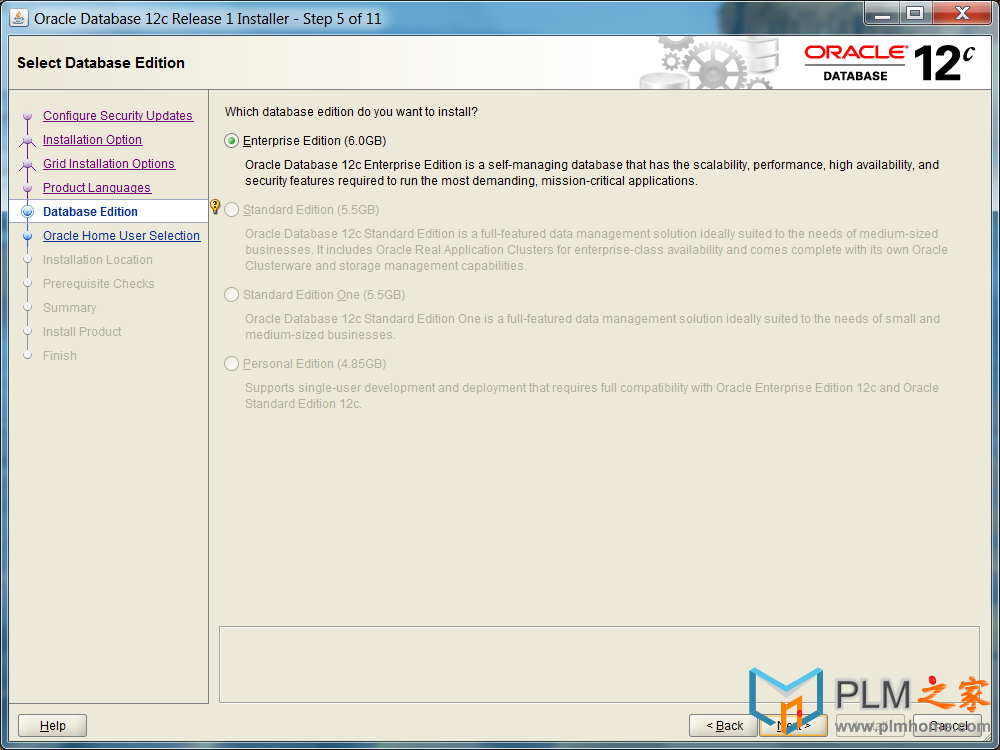Proceed with the Next button

point(793,726)
